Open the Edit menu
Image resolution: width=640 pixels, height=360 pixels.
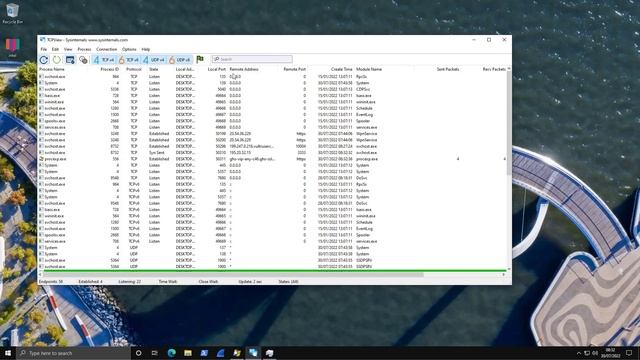click(x=55, y=49)
